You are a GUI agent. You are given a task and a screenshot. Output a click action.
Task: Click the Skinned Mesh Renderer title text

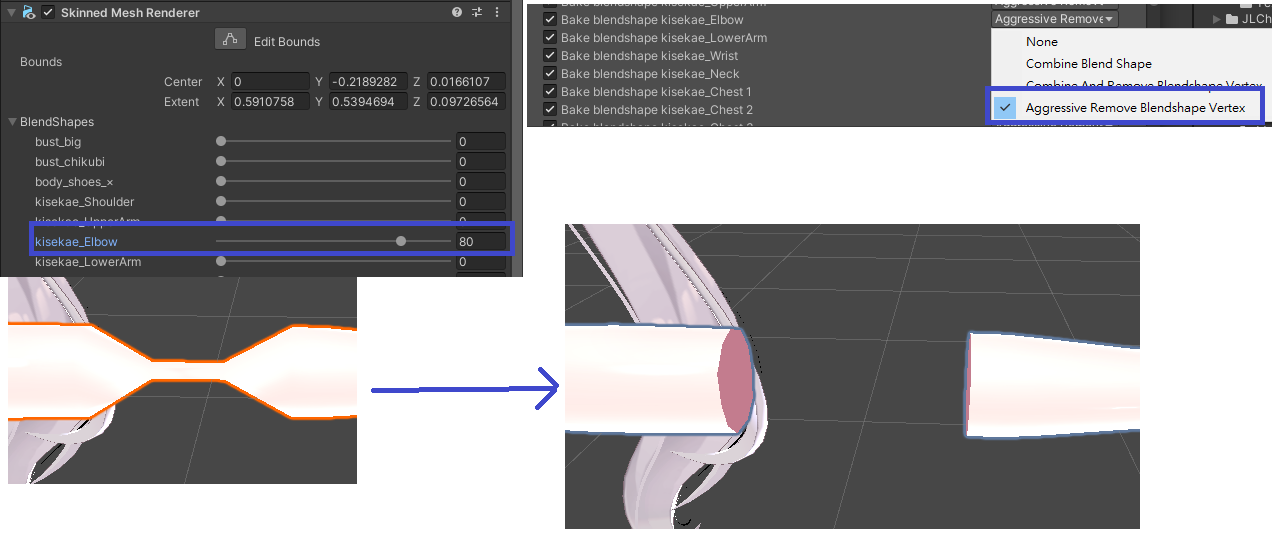coord(130,13)
